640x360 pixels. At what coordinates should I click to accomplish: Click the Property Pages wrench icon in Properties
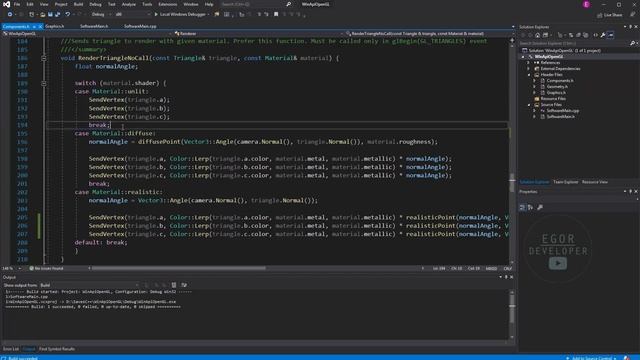[x=540, y=207]
